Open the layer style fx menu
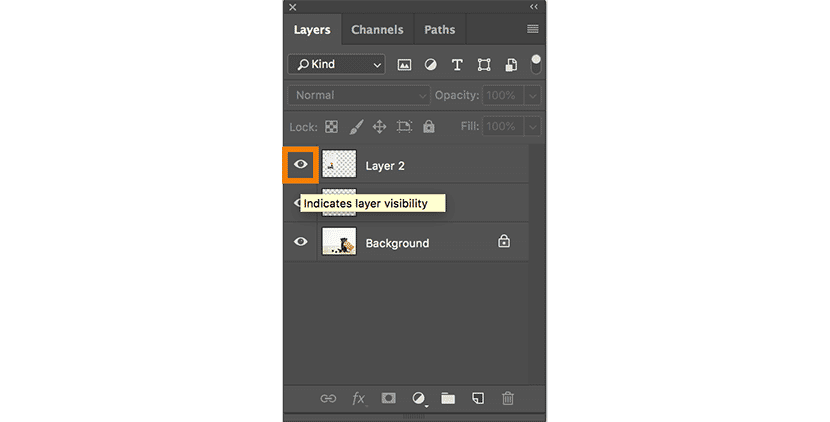830x422 pixels. tap(358, 398)
